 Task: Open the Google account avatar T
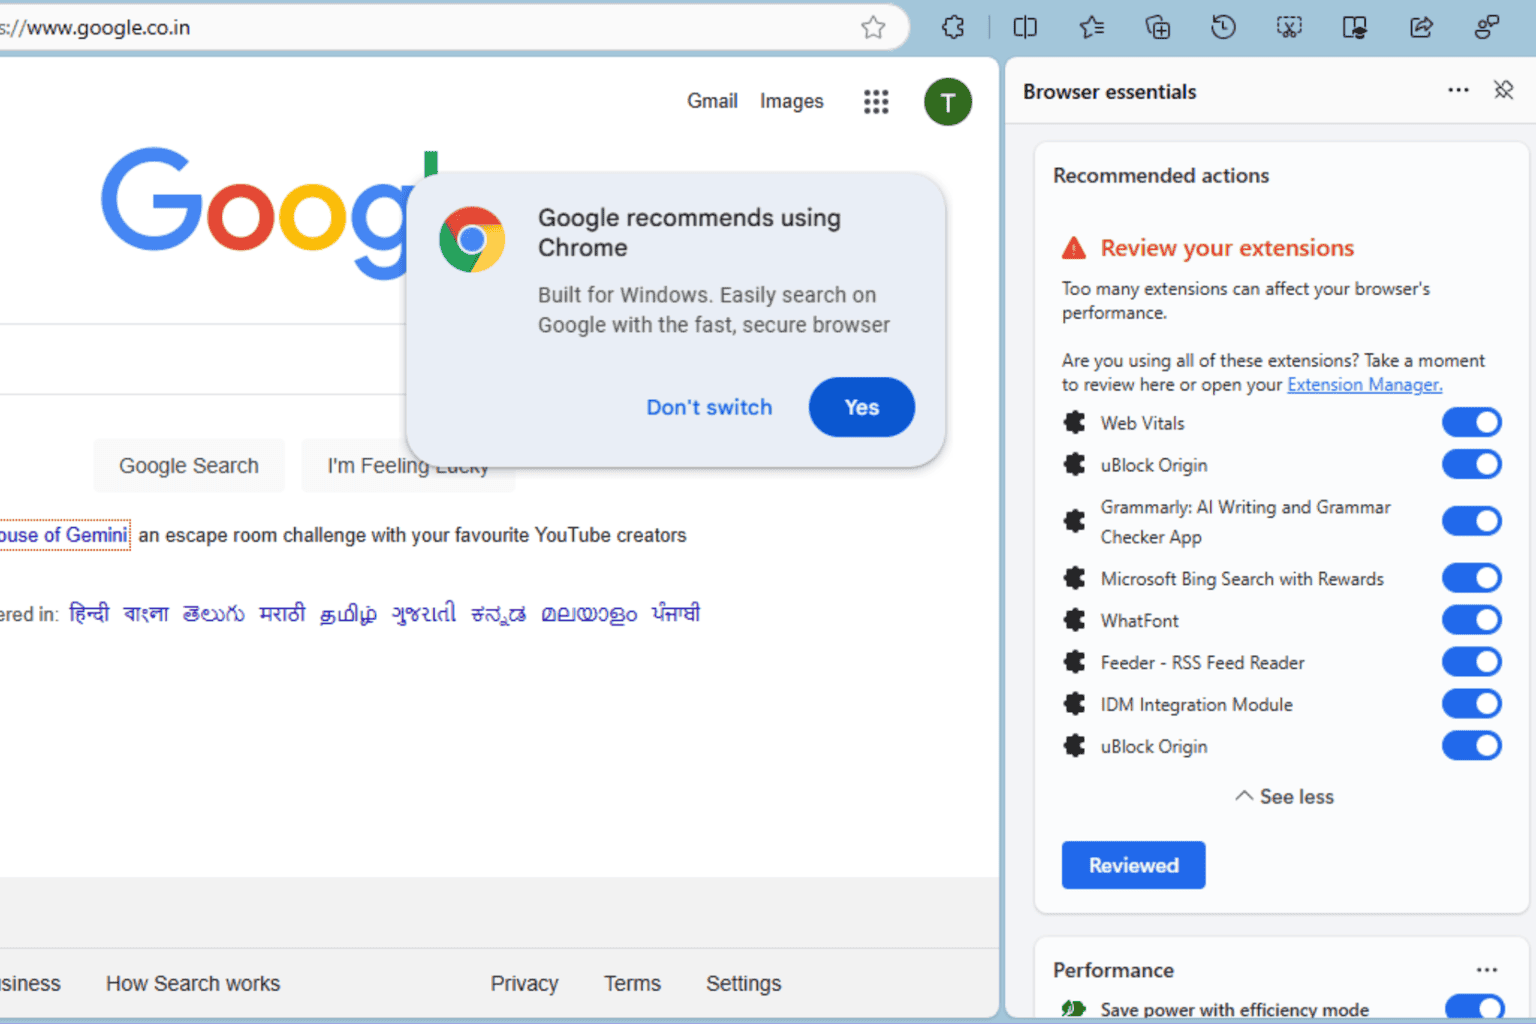[x=948, y=101]
